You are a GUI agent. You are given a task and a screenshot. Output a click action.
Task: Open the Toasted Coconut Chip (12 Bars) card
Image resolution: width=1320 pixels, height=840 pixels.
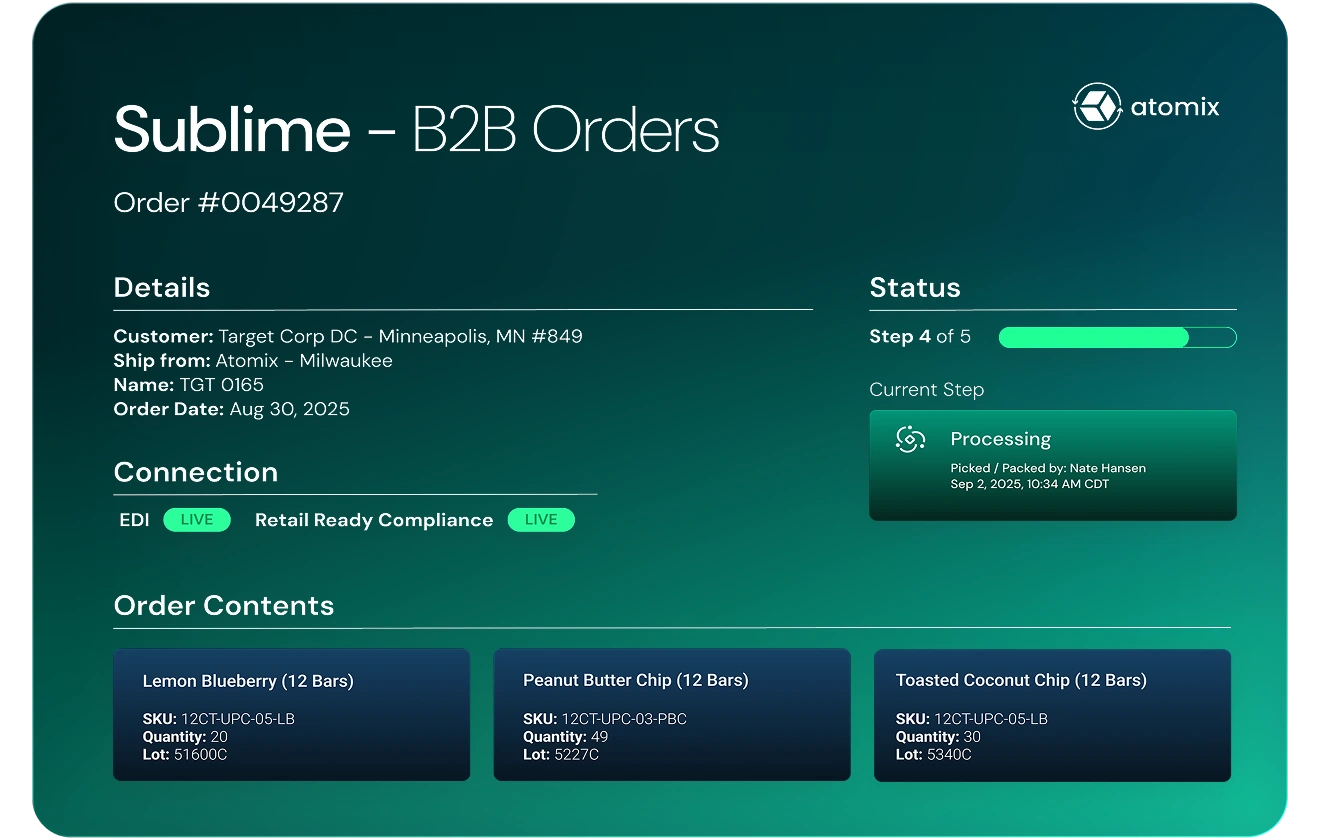tap(1052, 714)
